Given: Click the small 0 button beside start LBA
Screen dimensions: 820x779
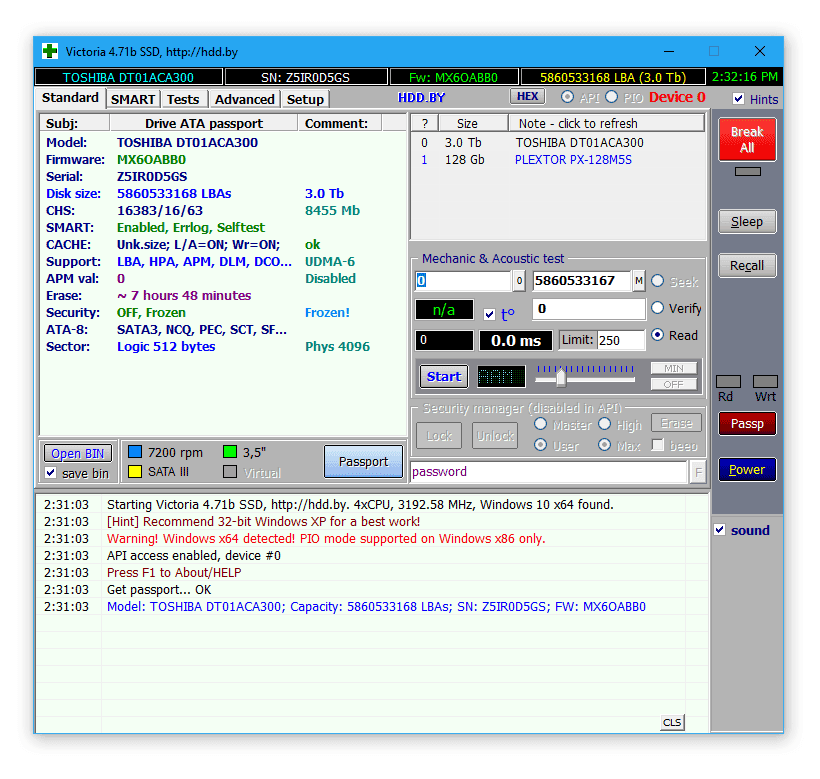Looking at the screenshot, I should tap(519, 281).
